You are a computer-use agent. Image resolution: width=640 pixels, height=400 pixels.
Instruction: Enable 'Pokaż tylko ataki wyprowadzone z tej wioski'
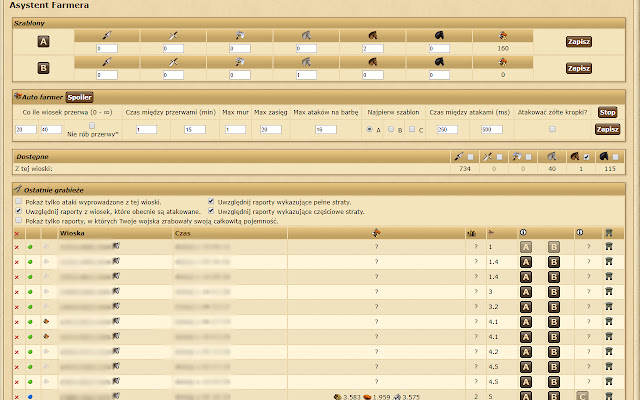coord(19,201)
